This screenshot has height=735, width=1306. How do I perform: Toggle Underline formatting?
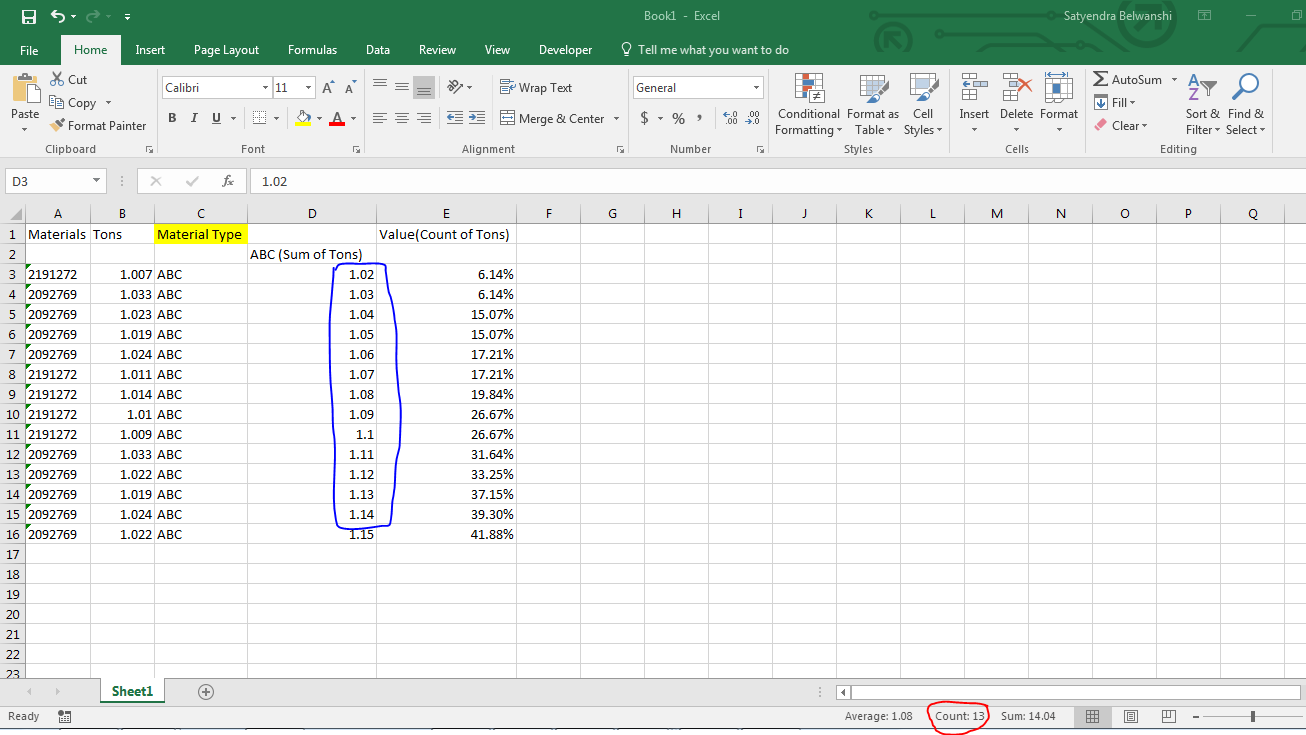tap(216, 118)
